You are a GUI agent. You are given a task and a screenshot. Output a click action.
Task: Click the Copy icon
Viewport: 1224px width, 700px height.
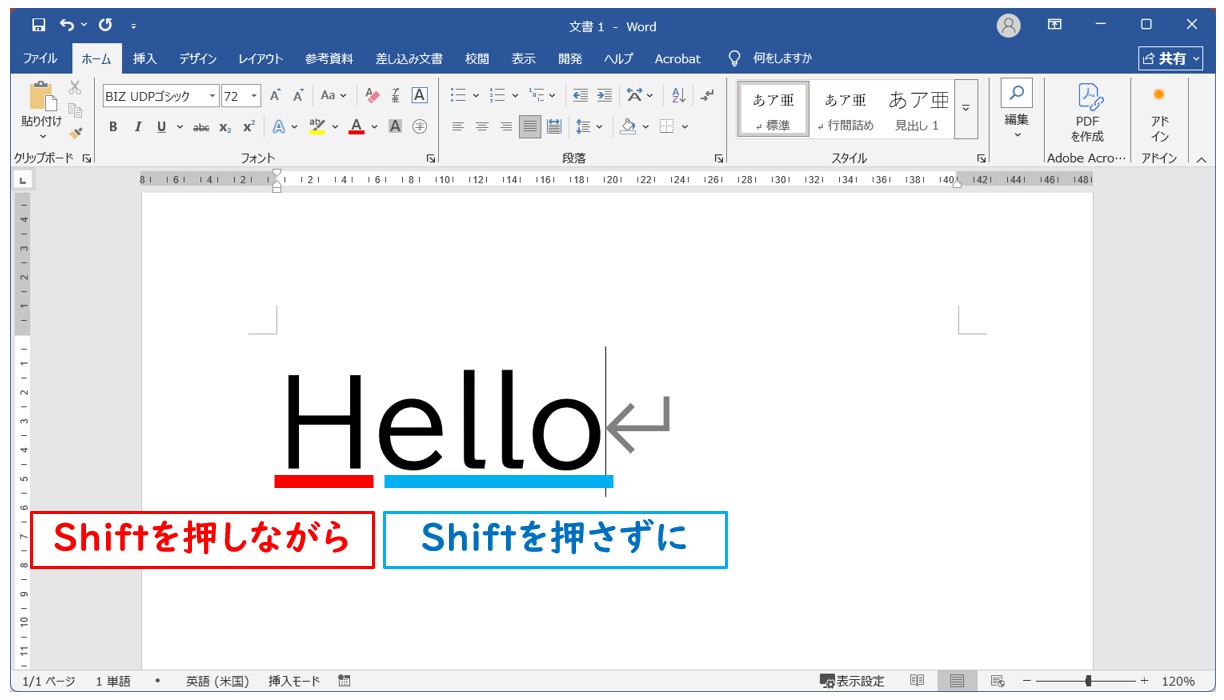[75, 110]
